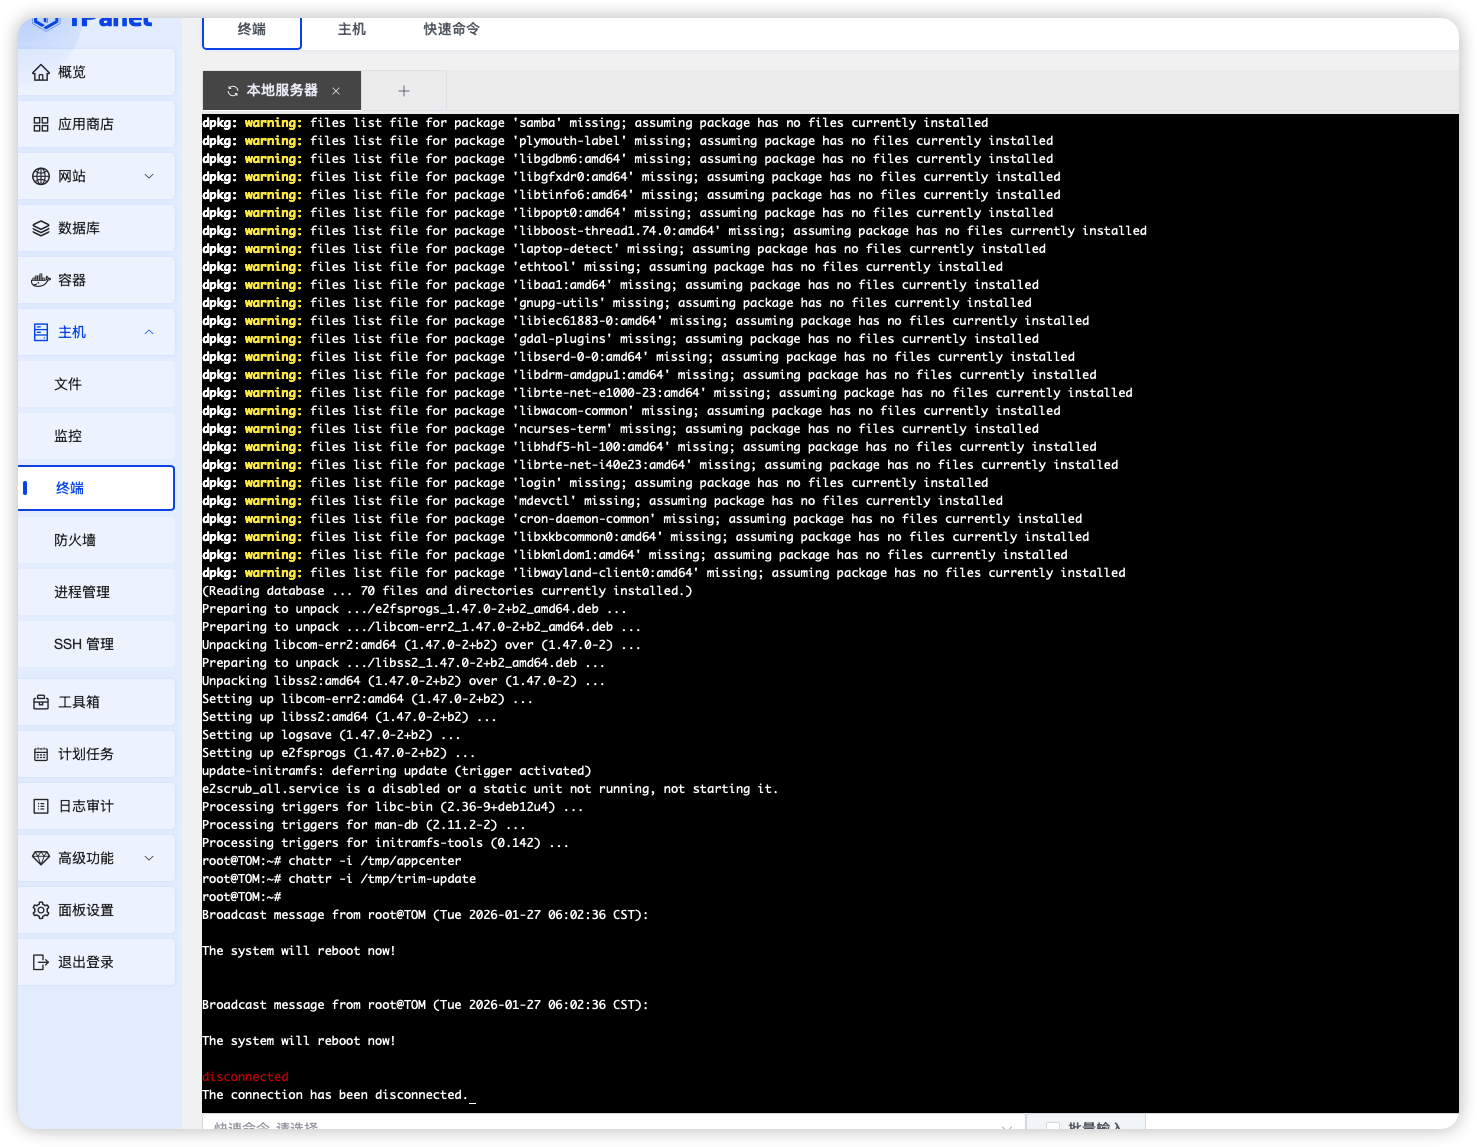Open 监控 in the sidebar
1477x1147 pixels.
tap(96, 436)
